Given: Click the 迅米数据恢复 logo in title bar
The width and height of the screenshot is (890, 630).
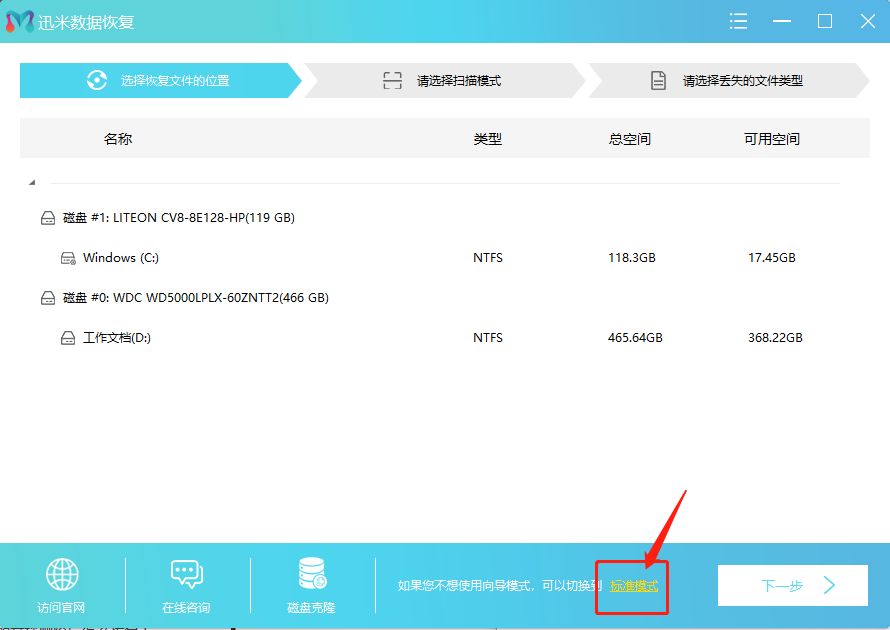Looking at the screenshot, I should [x=20, y=20].
